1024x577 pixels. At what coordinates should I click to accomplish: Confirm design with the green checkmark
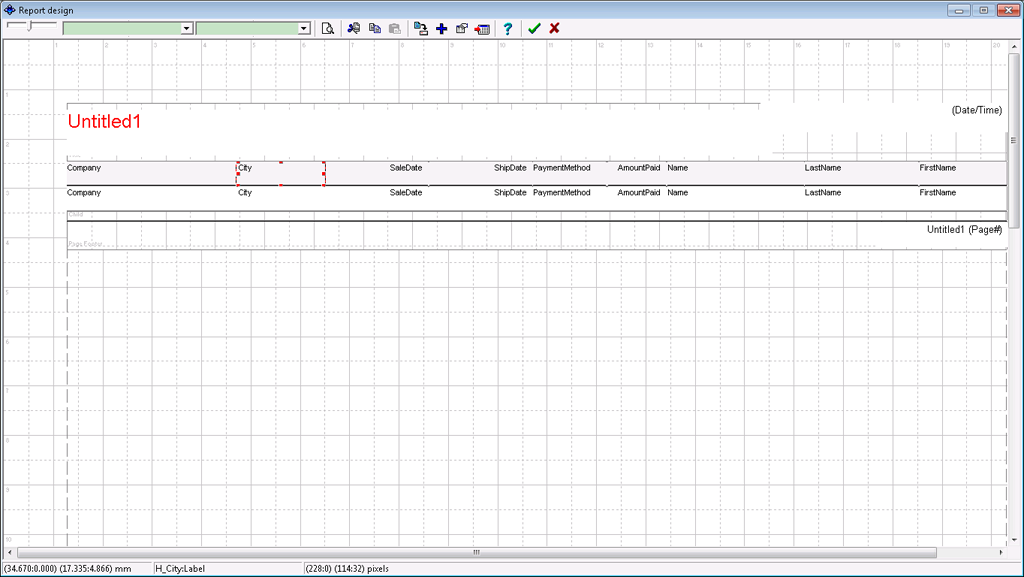pos(534,28)
